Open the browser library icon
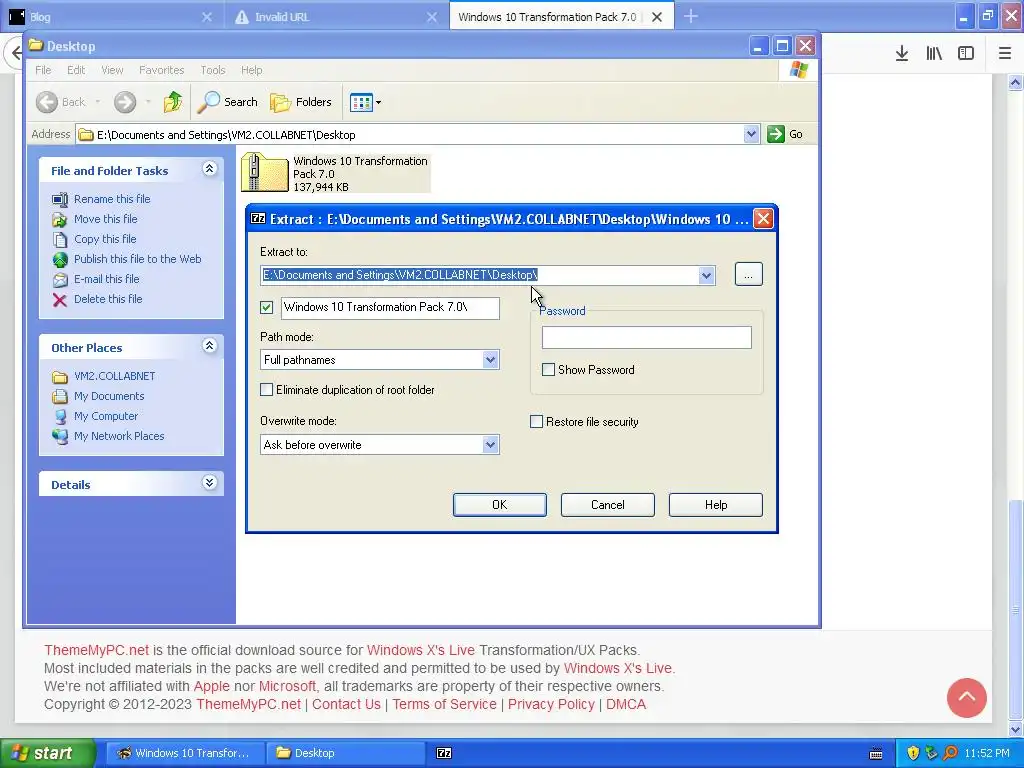The width and height of the screenshot is (1024, 768). point(934,54)
